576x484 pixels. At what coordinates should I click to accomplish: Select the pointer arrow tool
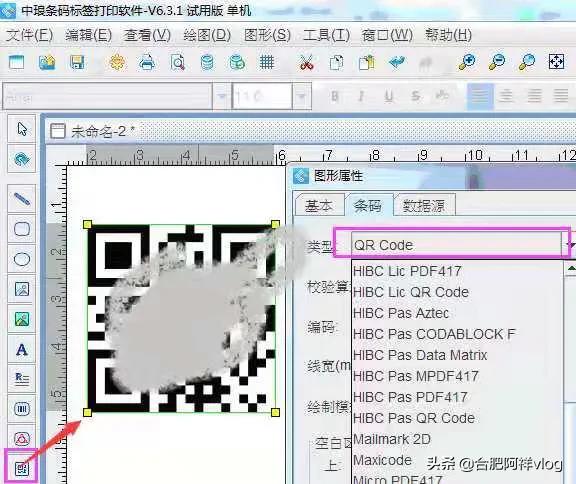(22, 129)
